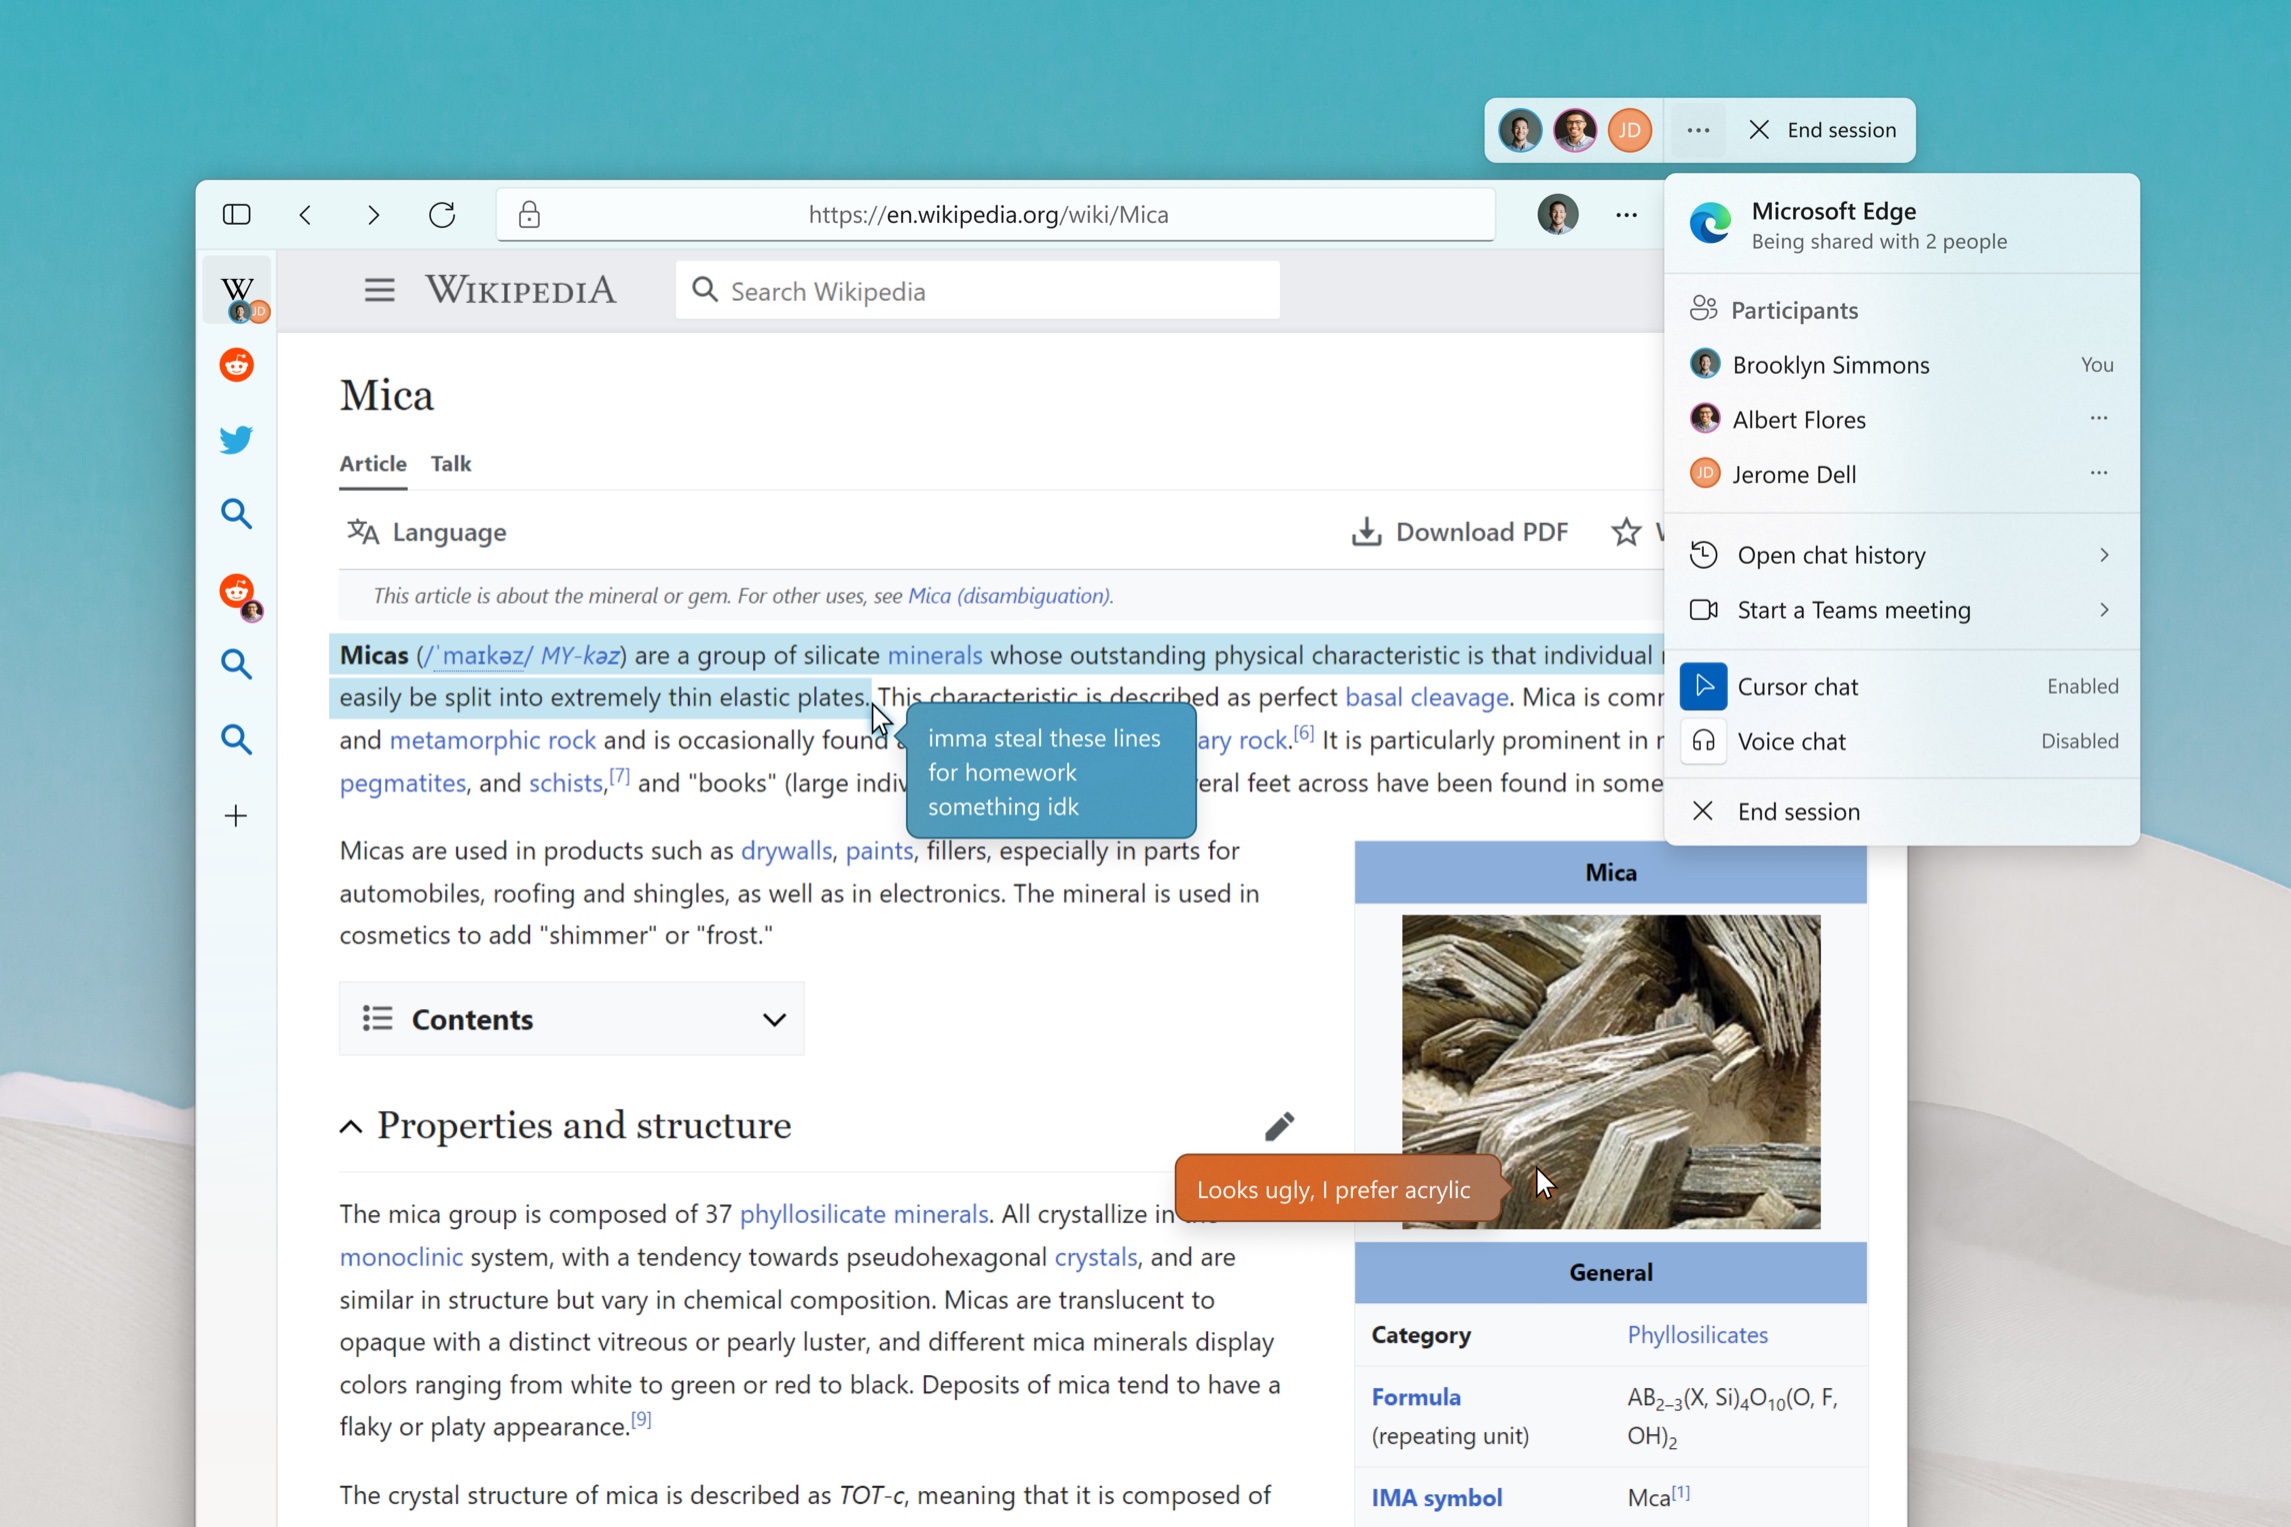Open phyllosilicate minerals link
This screenshot has width=2291, height=1527.
pyautogui.click(x=864, y=1214)
